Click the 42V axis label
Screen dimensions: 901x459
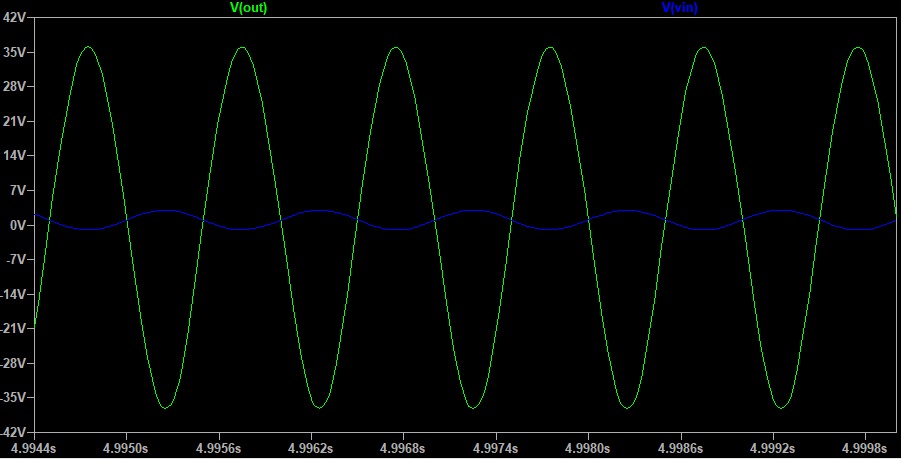click(14, 17)
